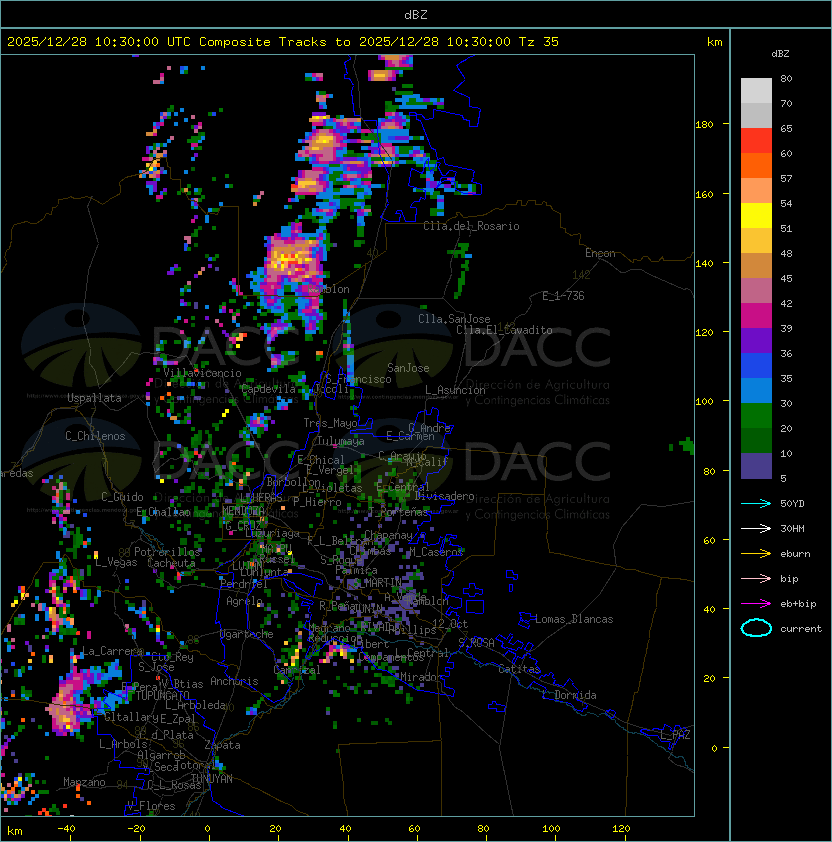
Task: Click the 'eb+bip' legend label
Action: click(798, 604)
